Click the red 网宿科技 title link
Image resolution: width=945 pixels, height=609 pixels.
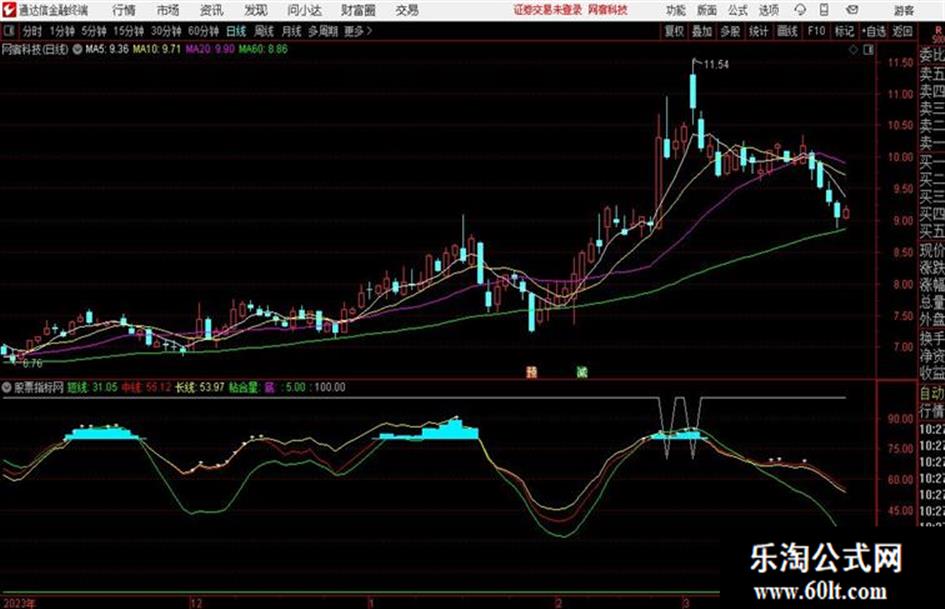pos(608,10)
